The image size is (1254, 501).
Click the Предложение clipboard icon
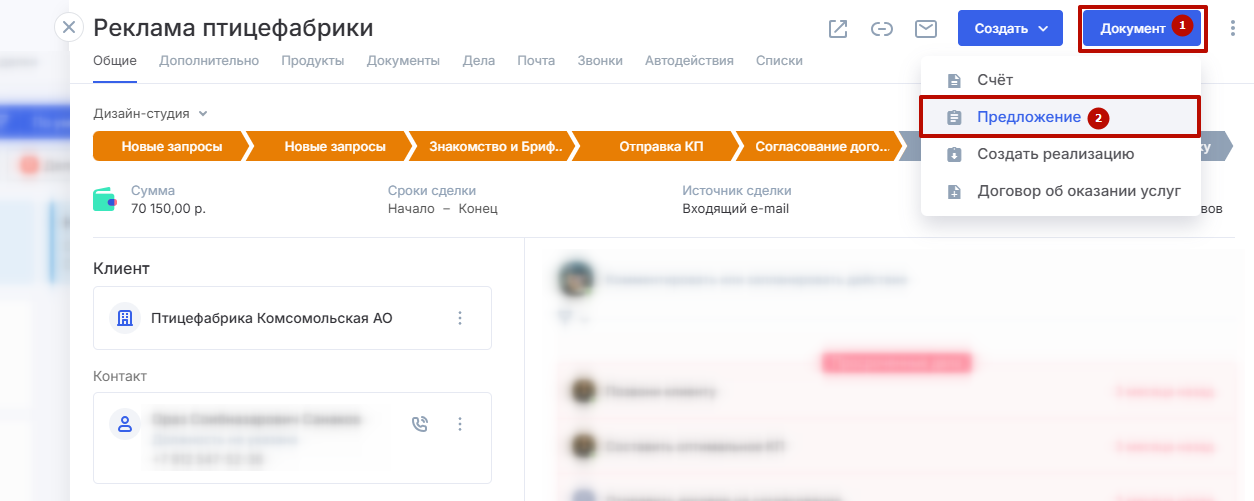(954, 118)
